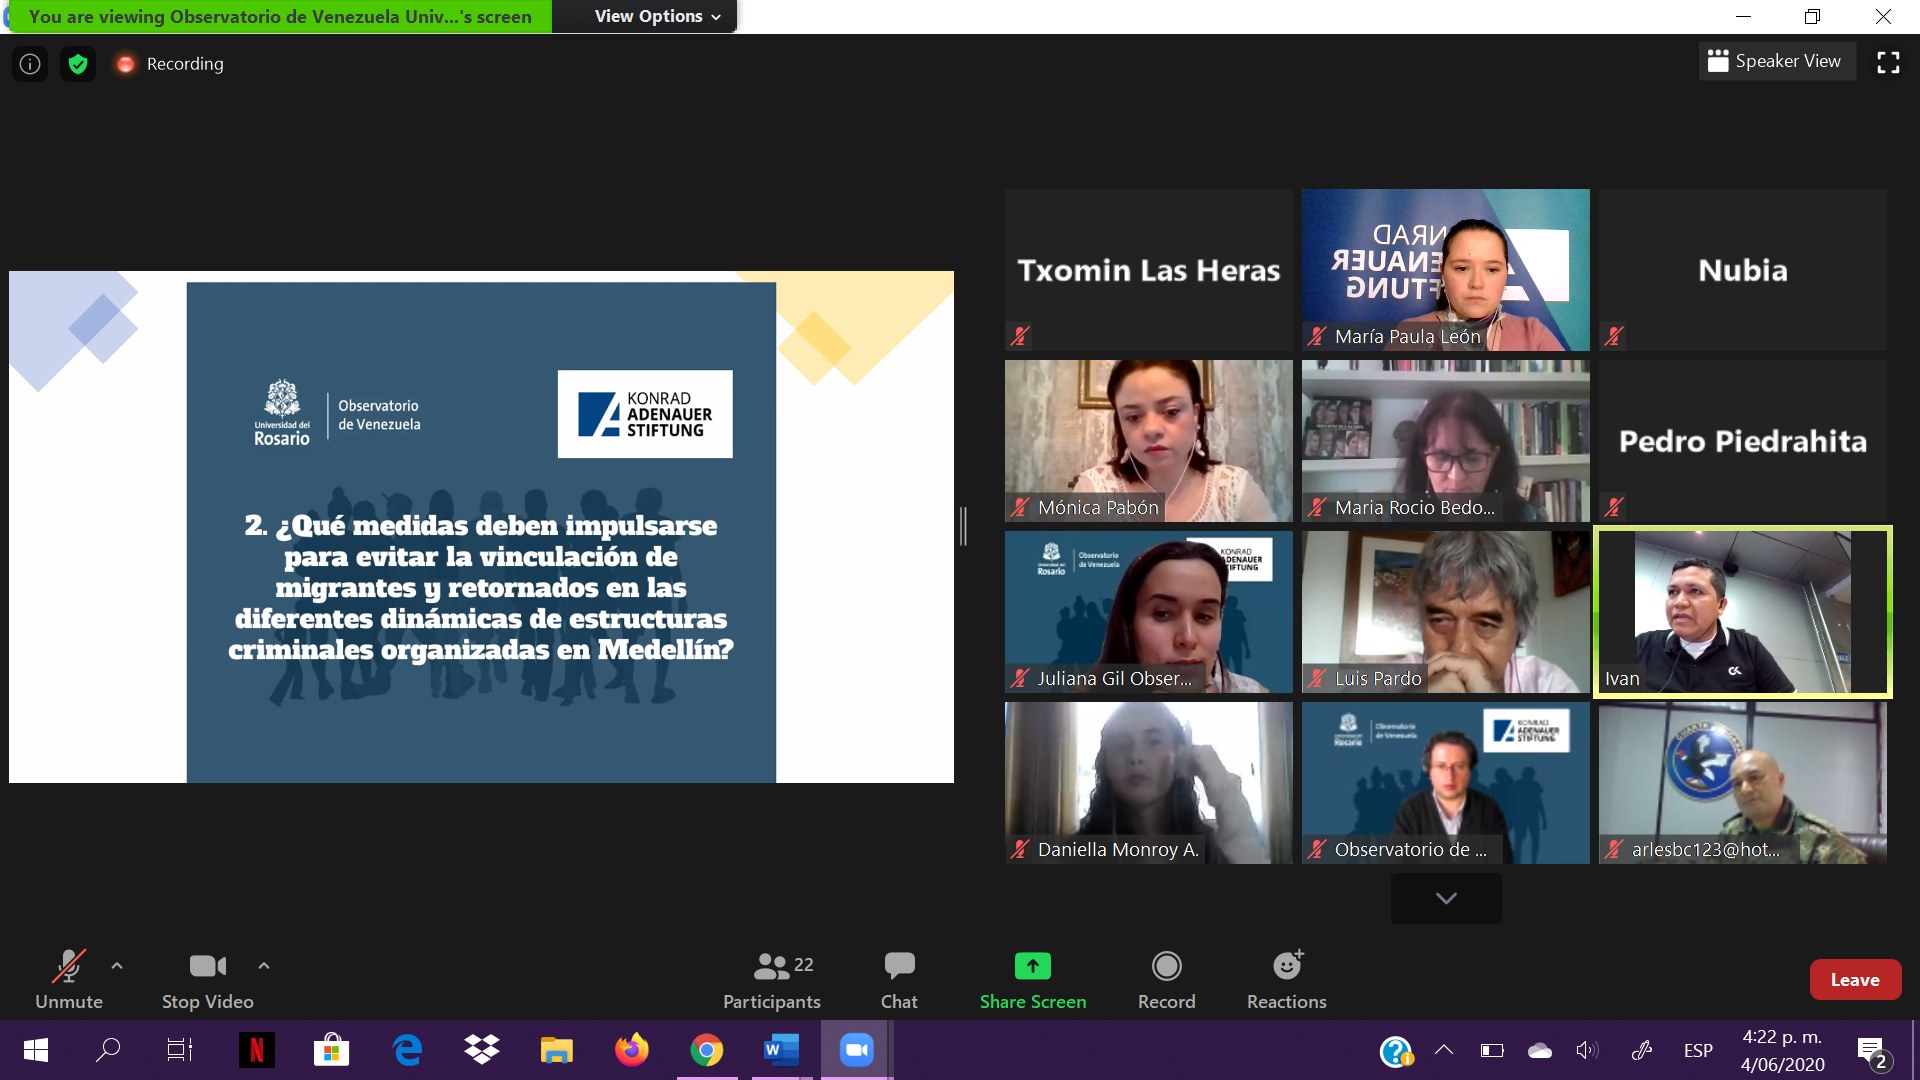Open the View Options dropdown
This screenshot has height=1080, width=1920.
point(657,16)
